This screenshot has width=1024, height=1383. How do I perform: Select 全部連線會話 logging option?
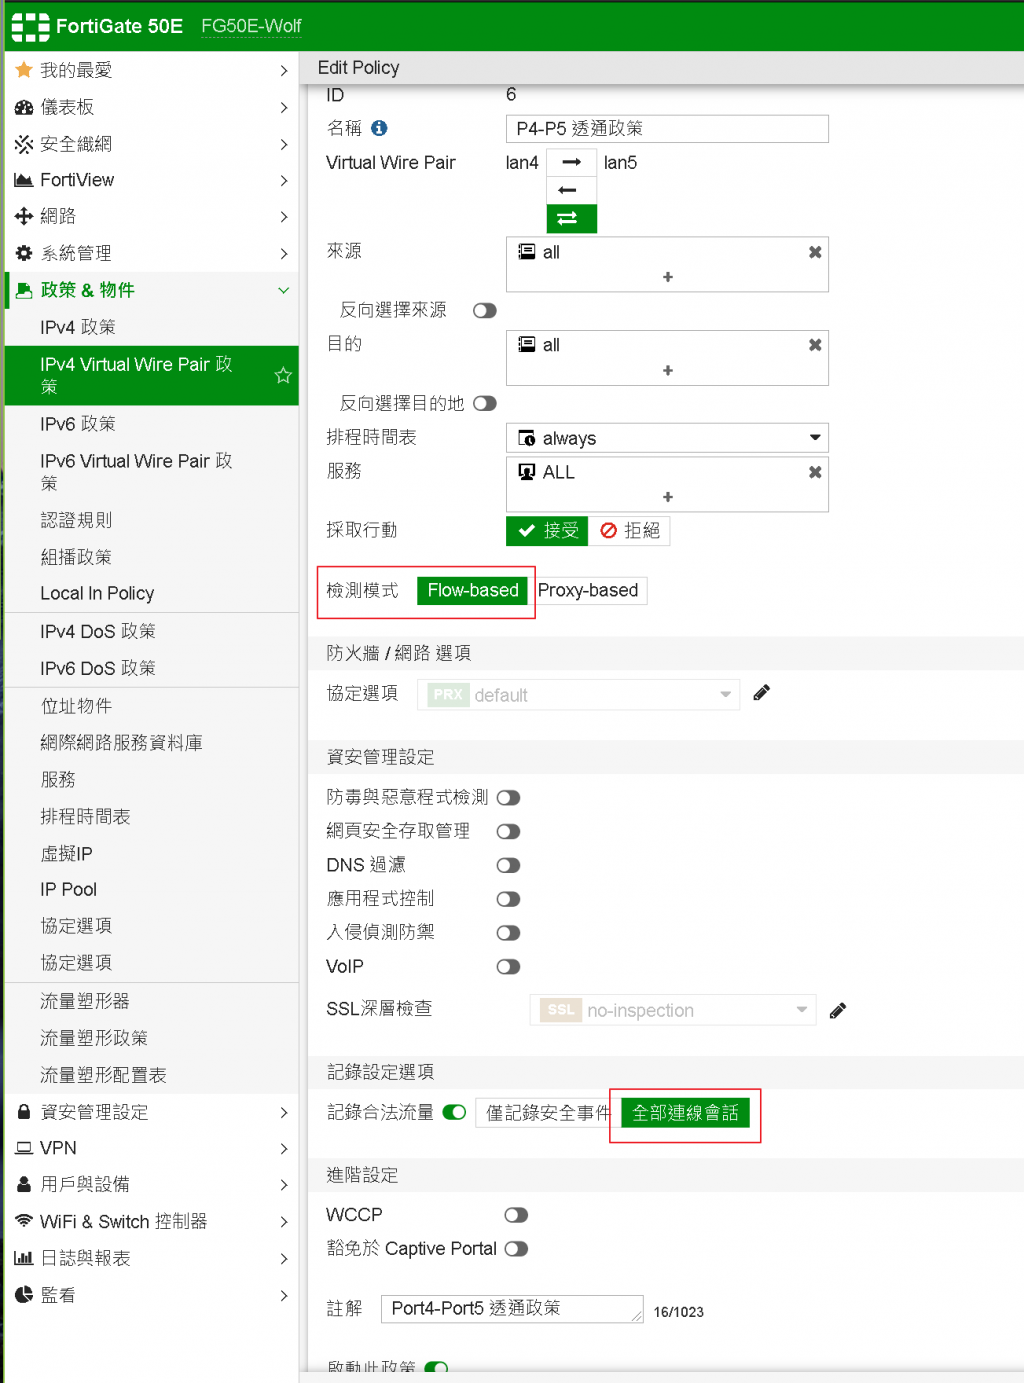point(685,1113)
